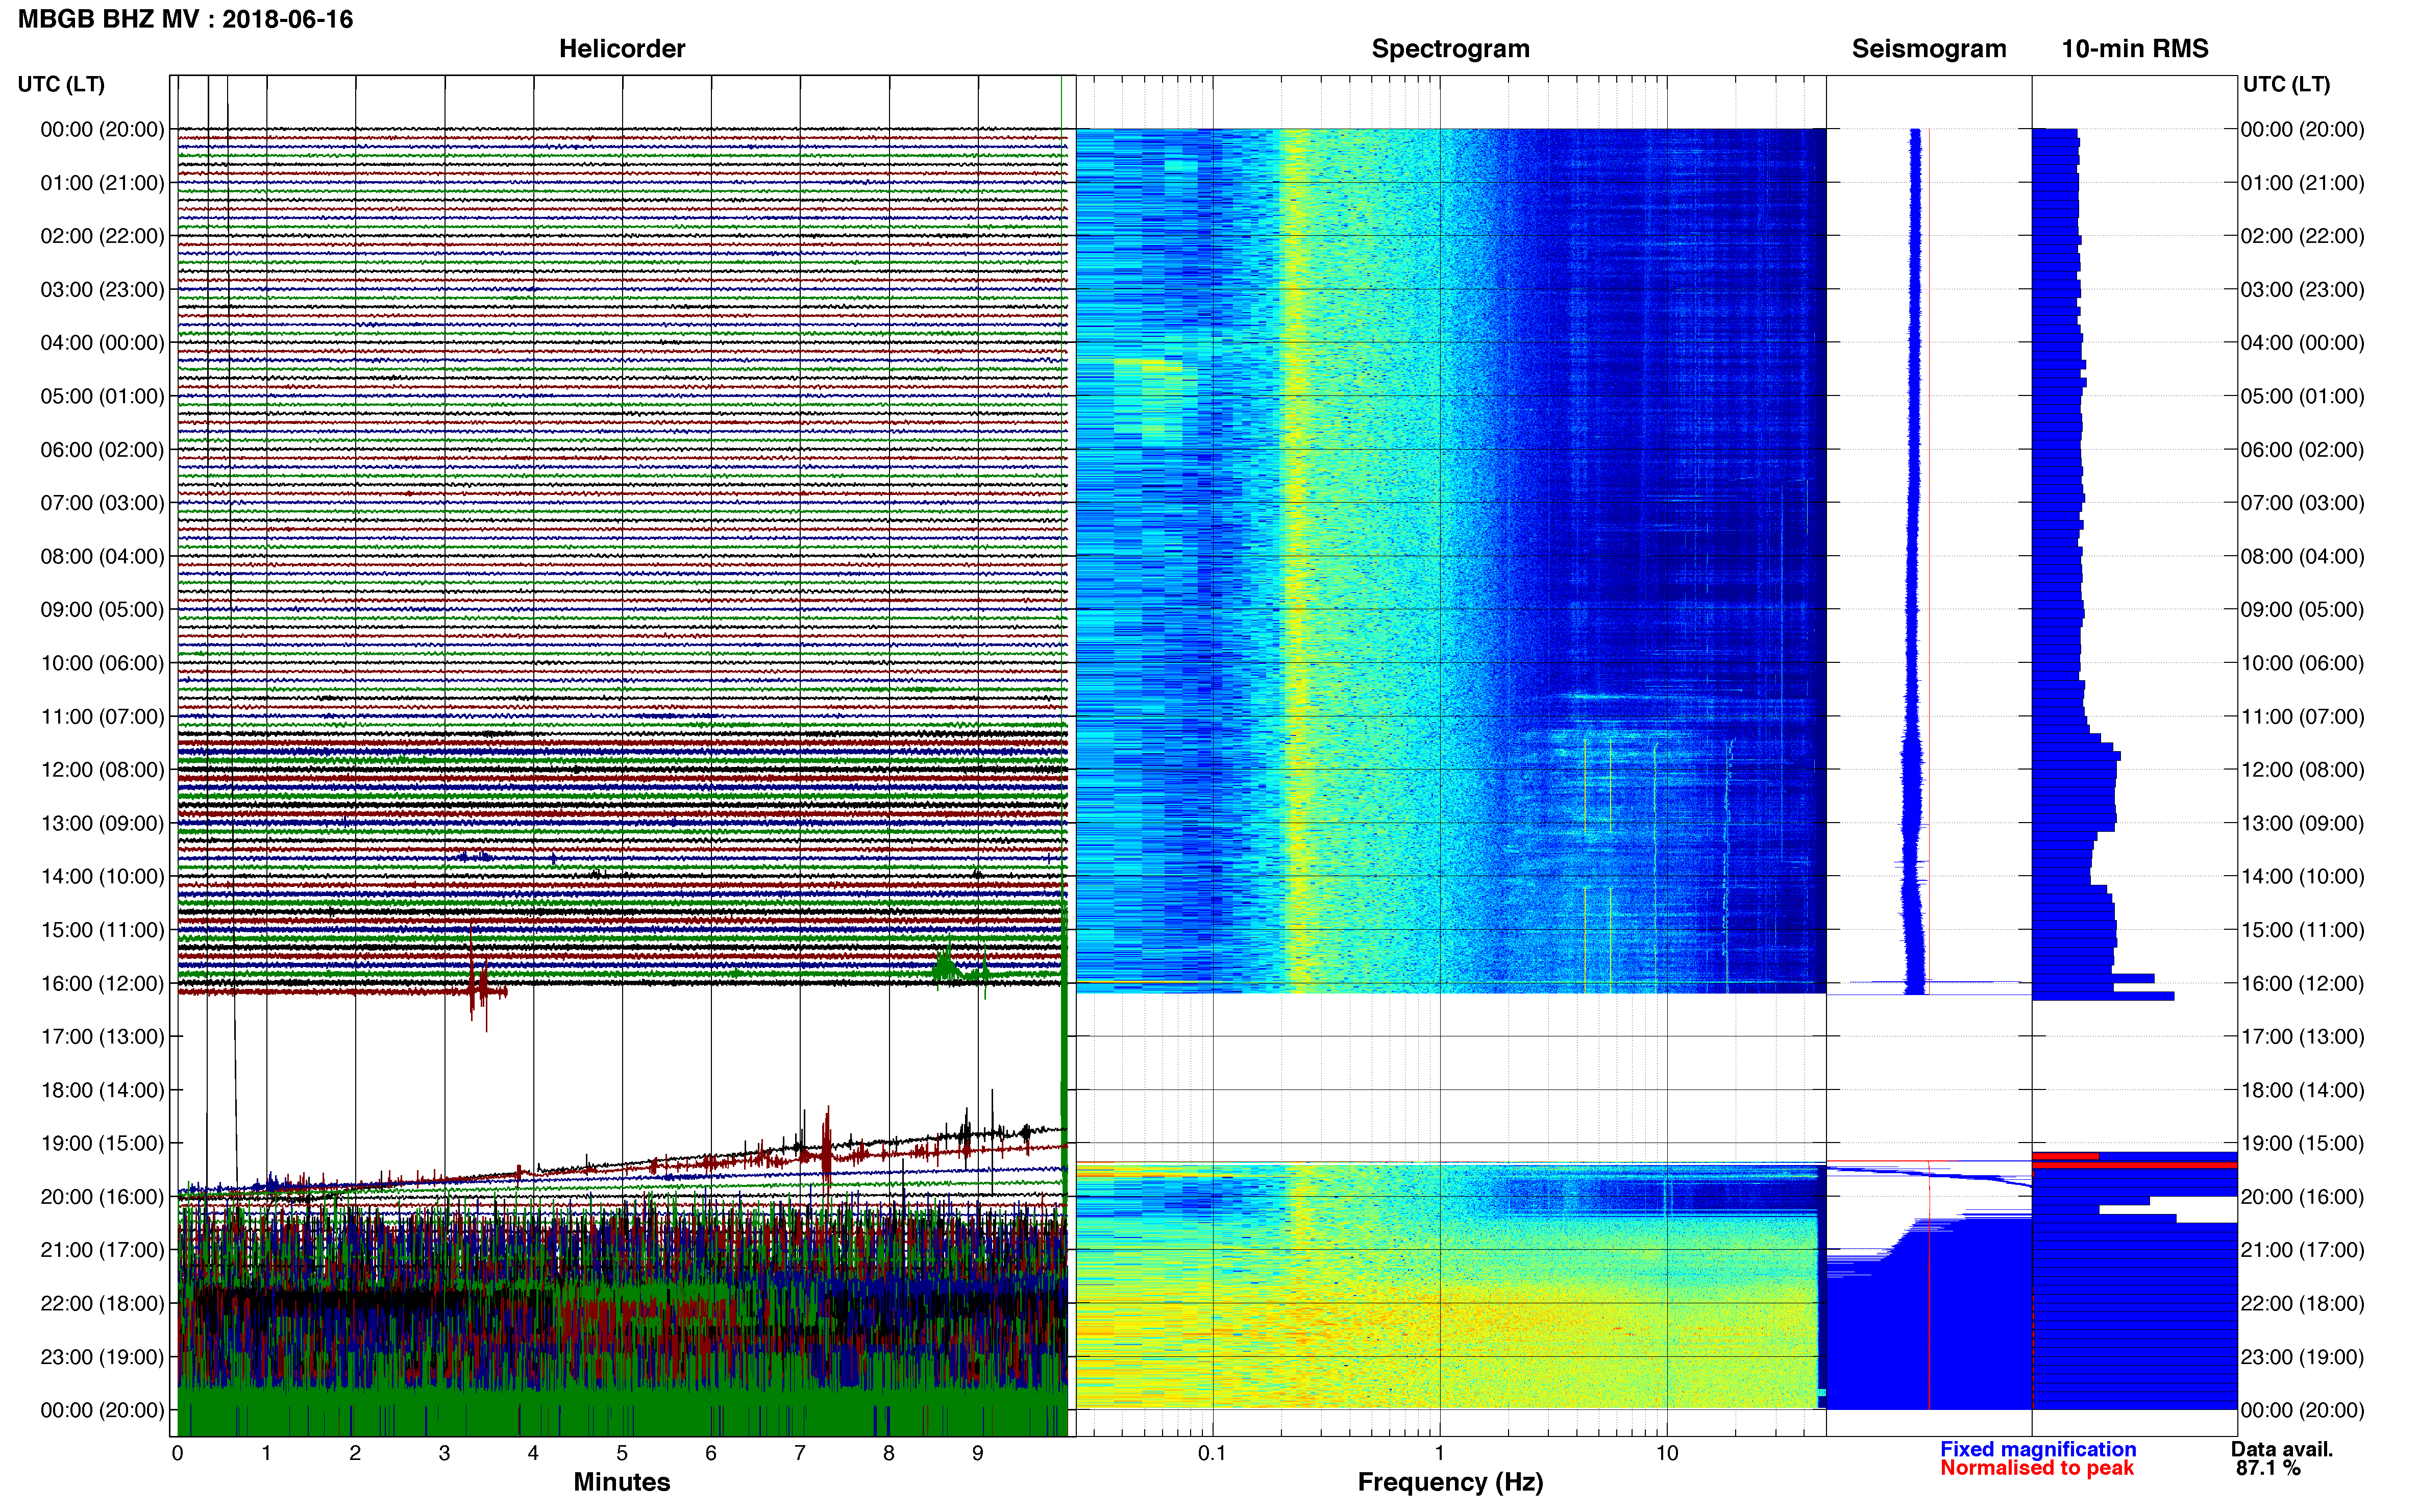2419x1512 pixels.
Task: Click '06:00 (02:00)' on the Helicorder time axis
Action: [102, 449]
